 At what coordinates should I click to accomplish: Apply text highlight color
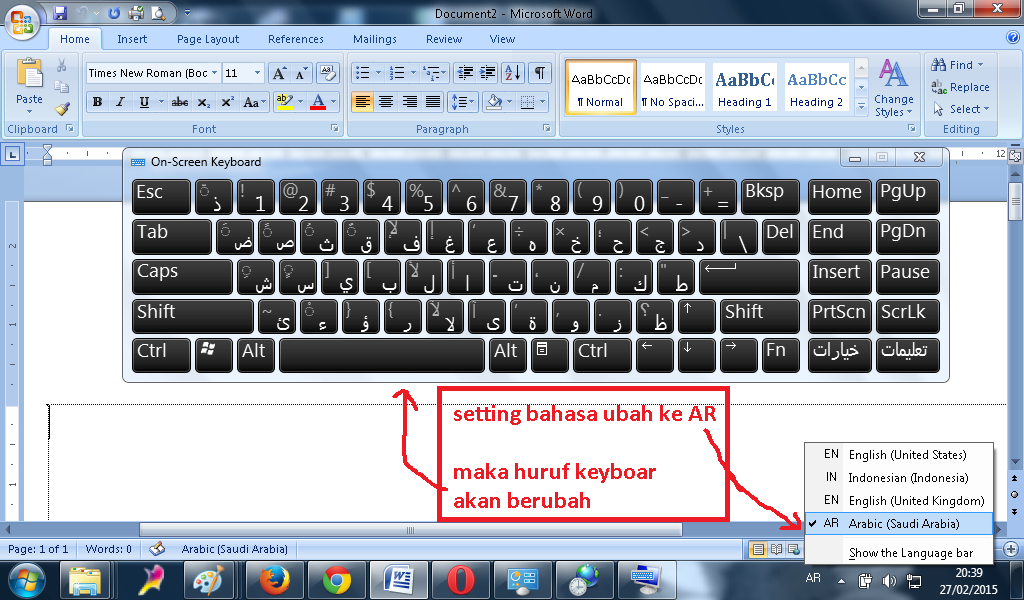point(284,102)
